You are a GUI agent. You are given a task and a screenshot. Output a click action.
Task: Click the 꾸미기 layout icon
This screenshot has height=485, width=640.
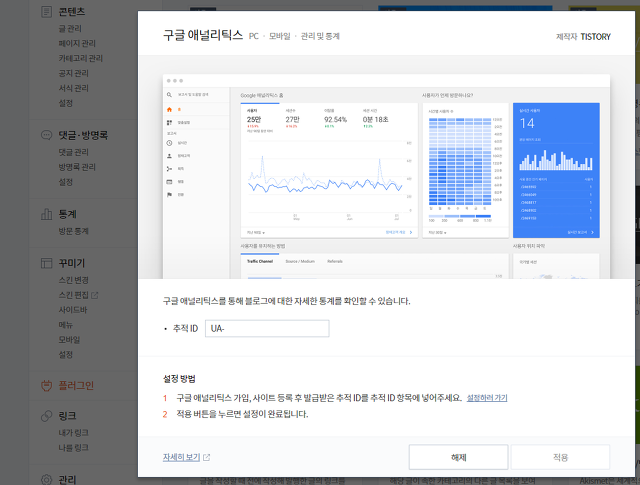click(x=47, y=263)
